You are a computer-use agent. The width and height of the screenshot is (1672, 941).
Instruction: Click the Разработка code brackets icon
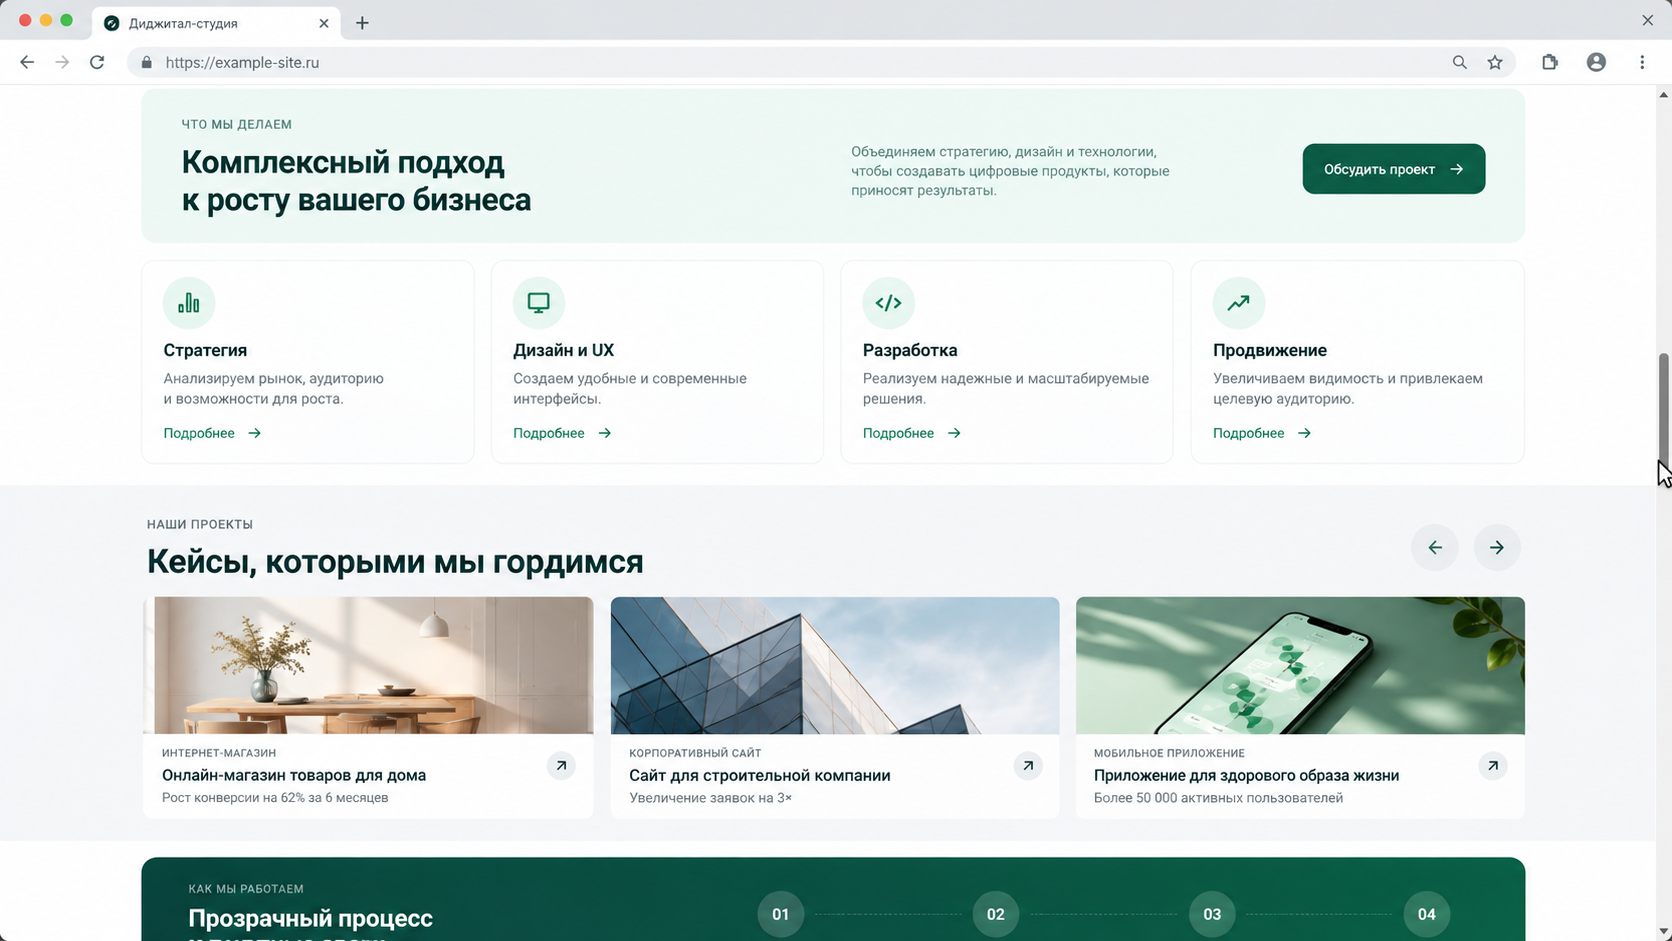pyautogui.click(x=889, y=303)
